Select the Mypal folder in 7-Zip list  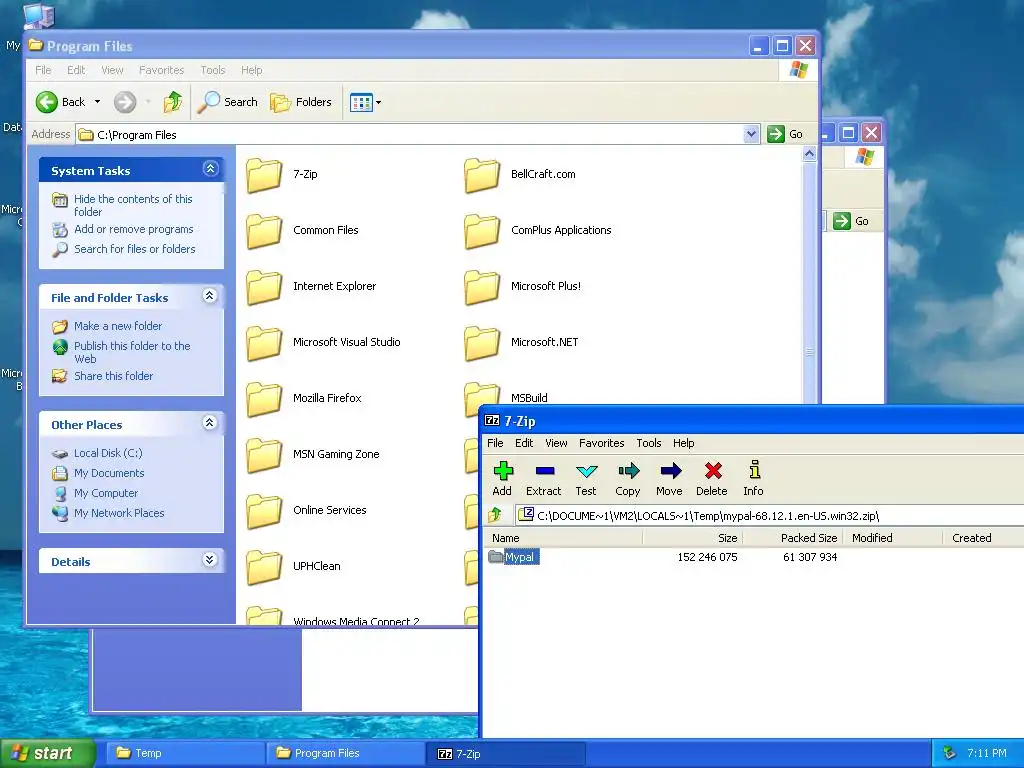(513, 557)
